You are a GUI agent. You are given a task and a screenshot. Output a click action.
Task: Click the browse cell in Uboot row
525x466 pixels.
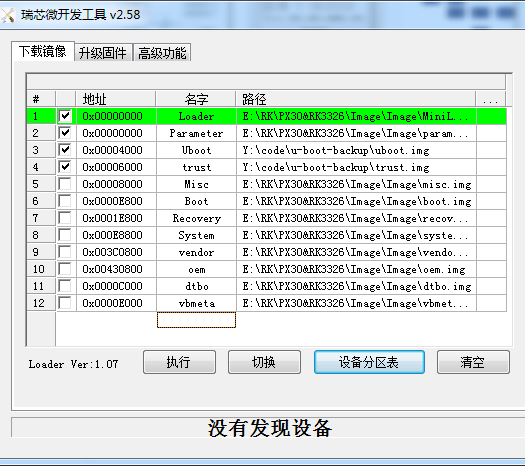[x=491, y=150]
